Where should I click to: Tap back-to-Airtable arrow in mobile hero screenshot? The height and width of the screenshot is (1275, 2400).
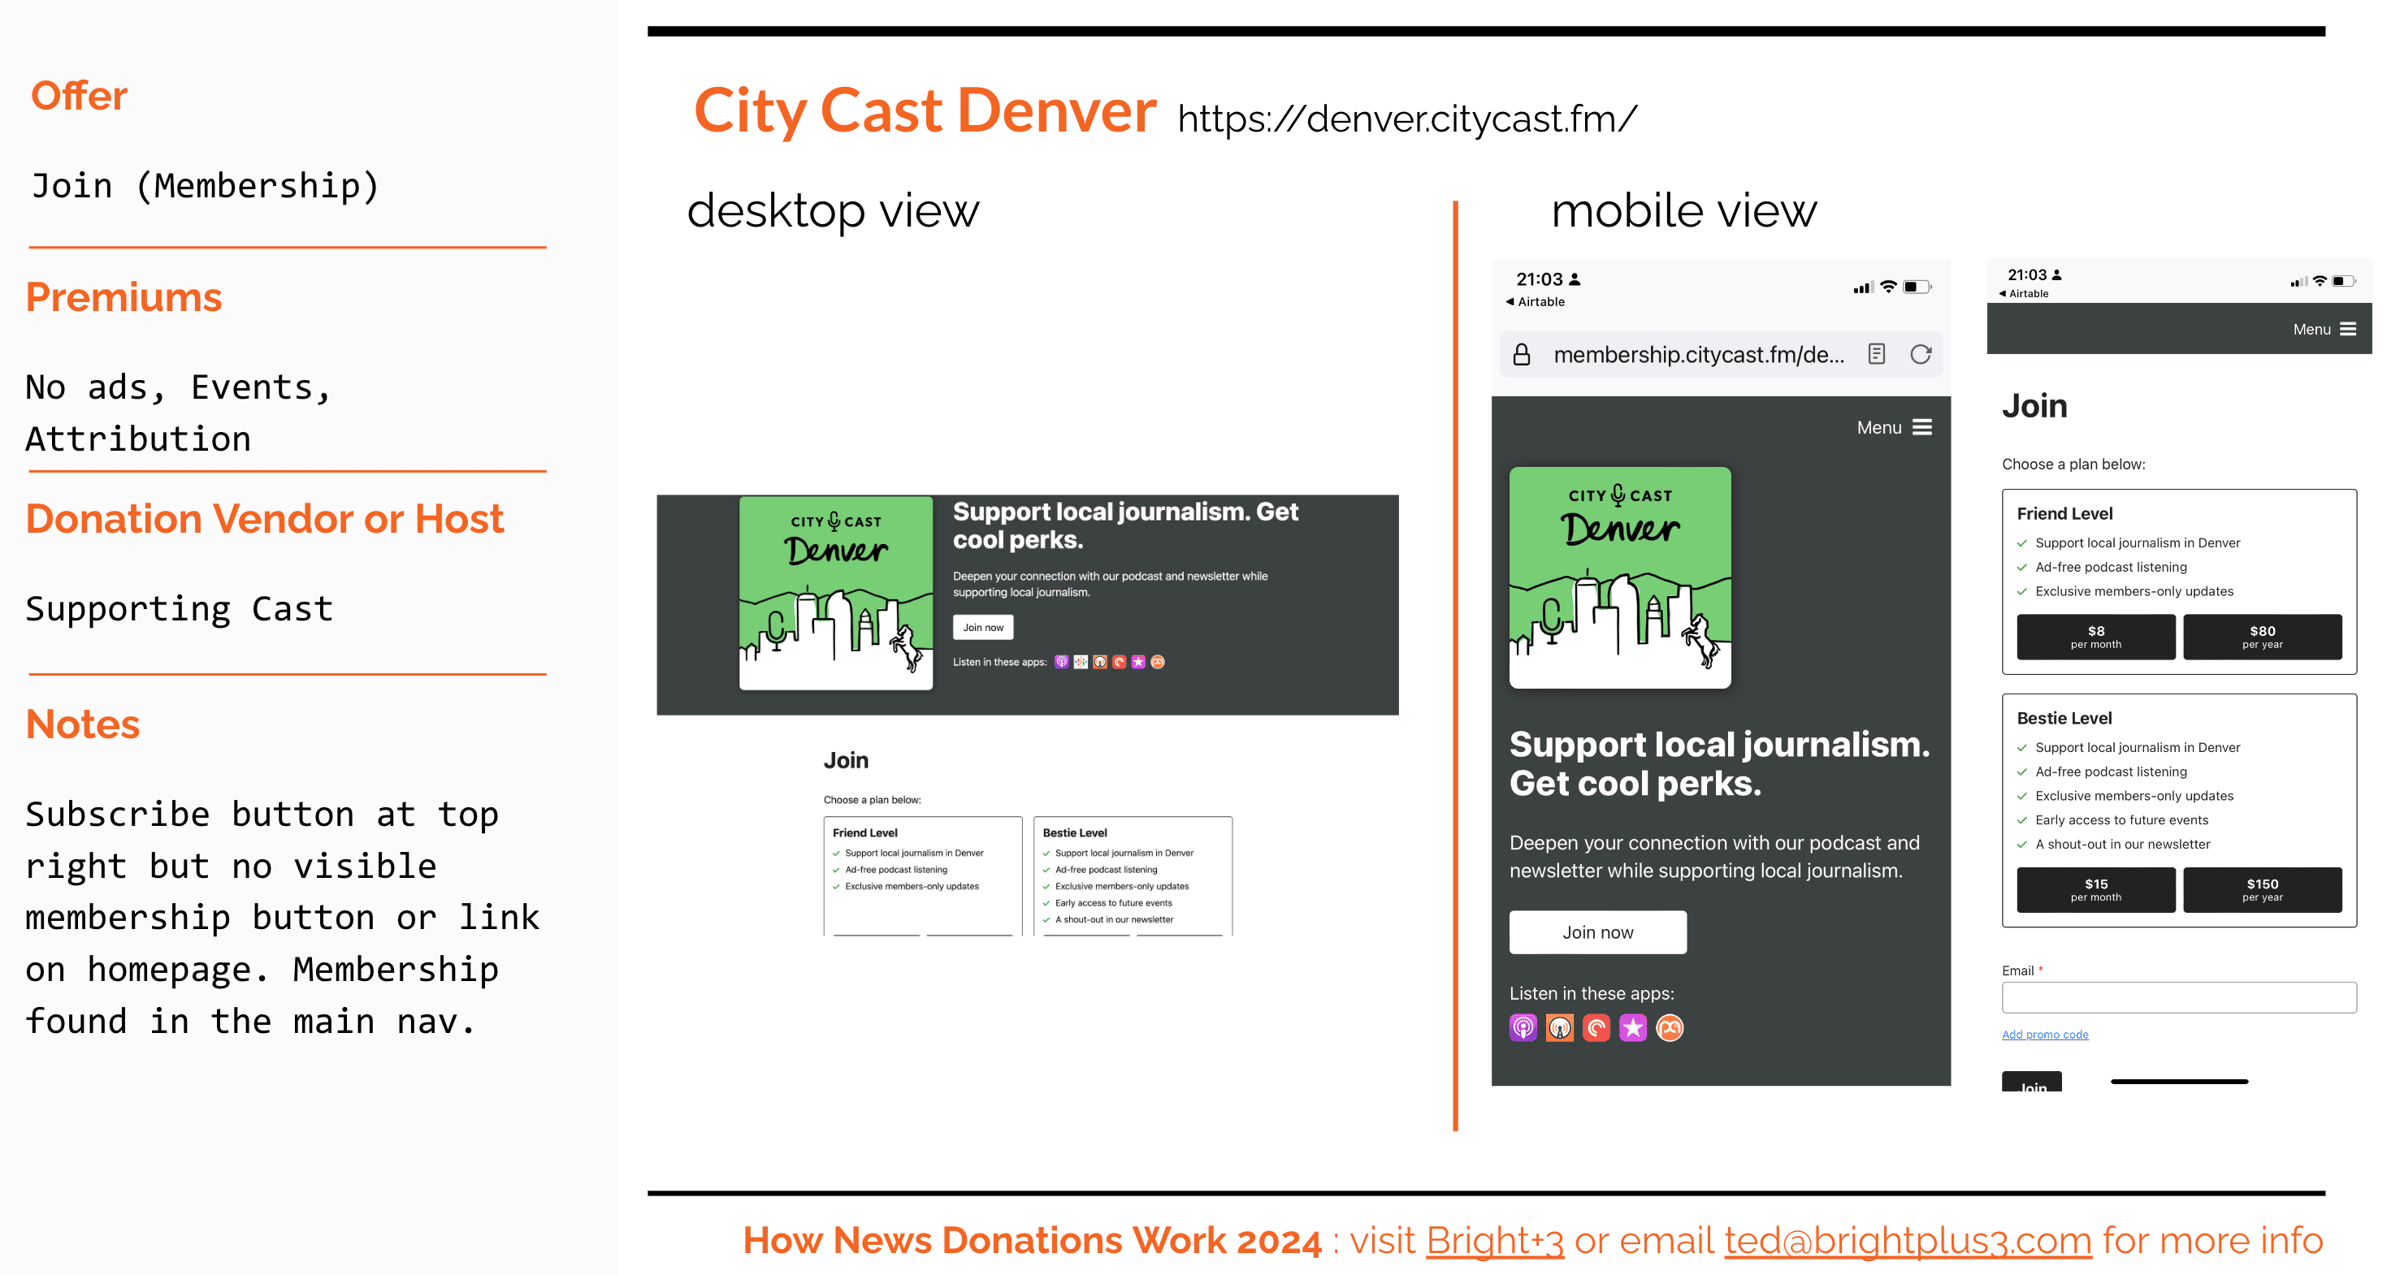click(1510, 302)
